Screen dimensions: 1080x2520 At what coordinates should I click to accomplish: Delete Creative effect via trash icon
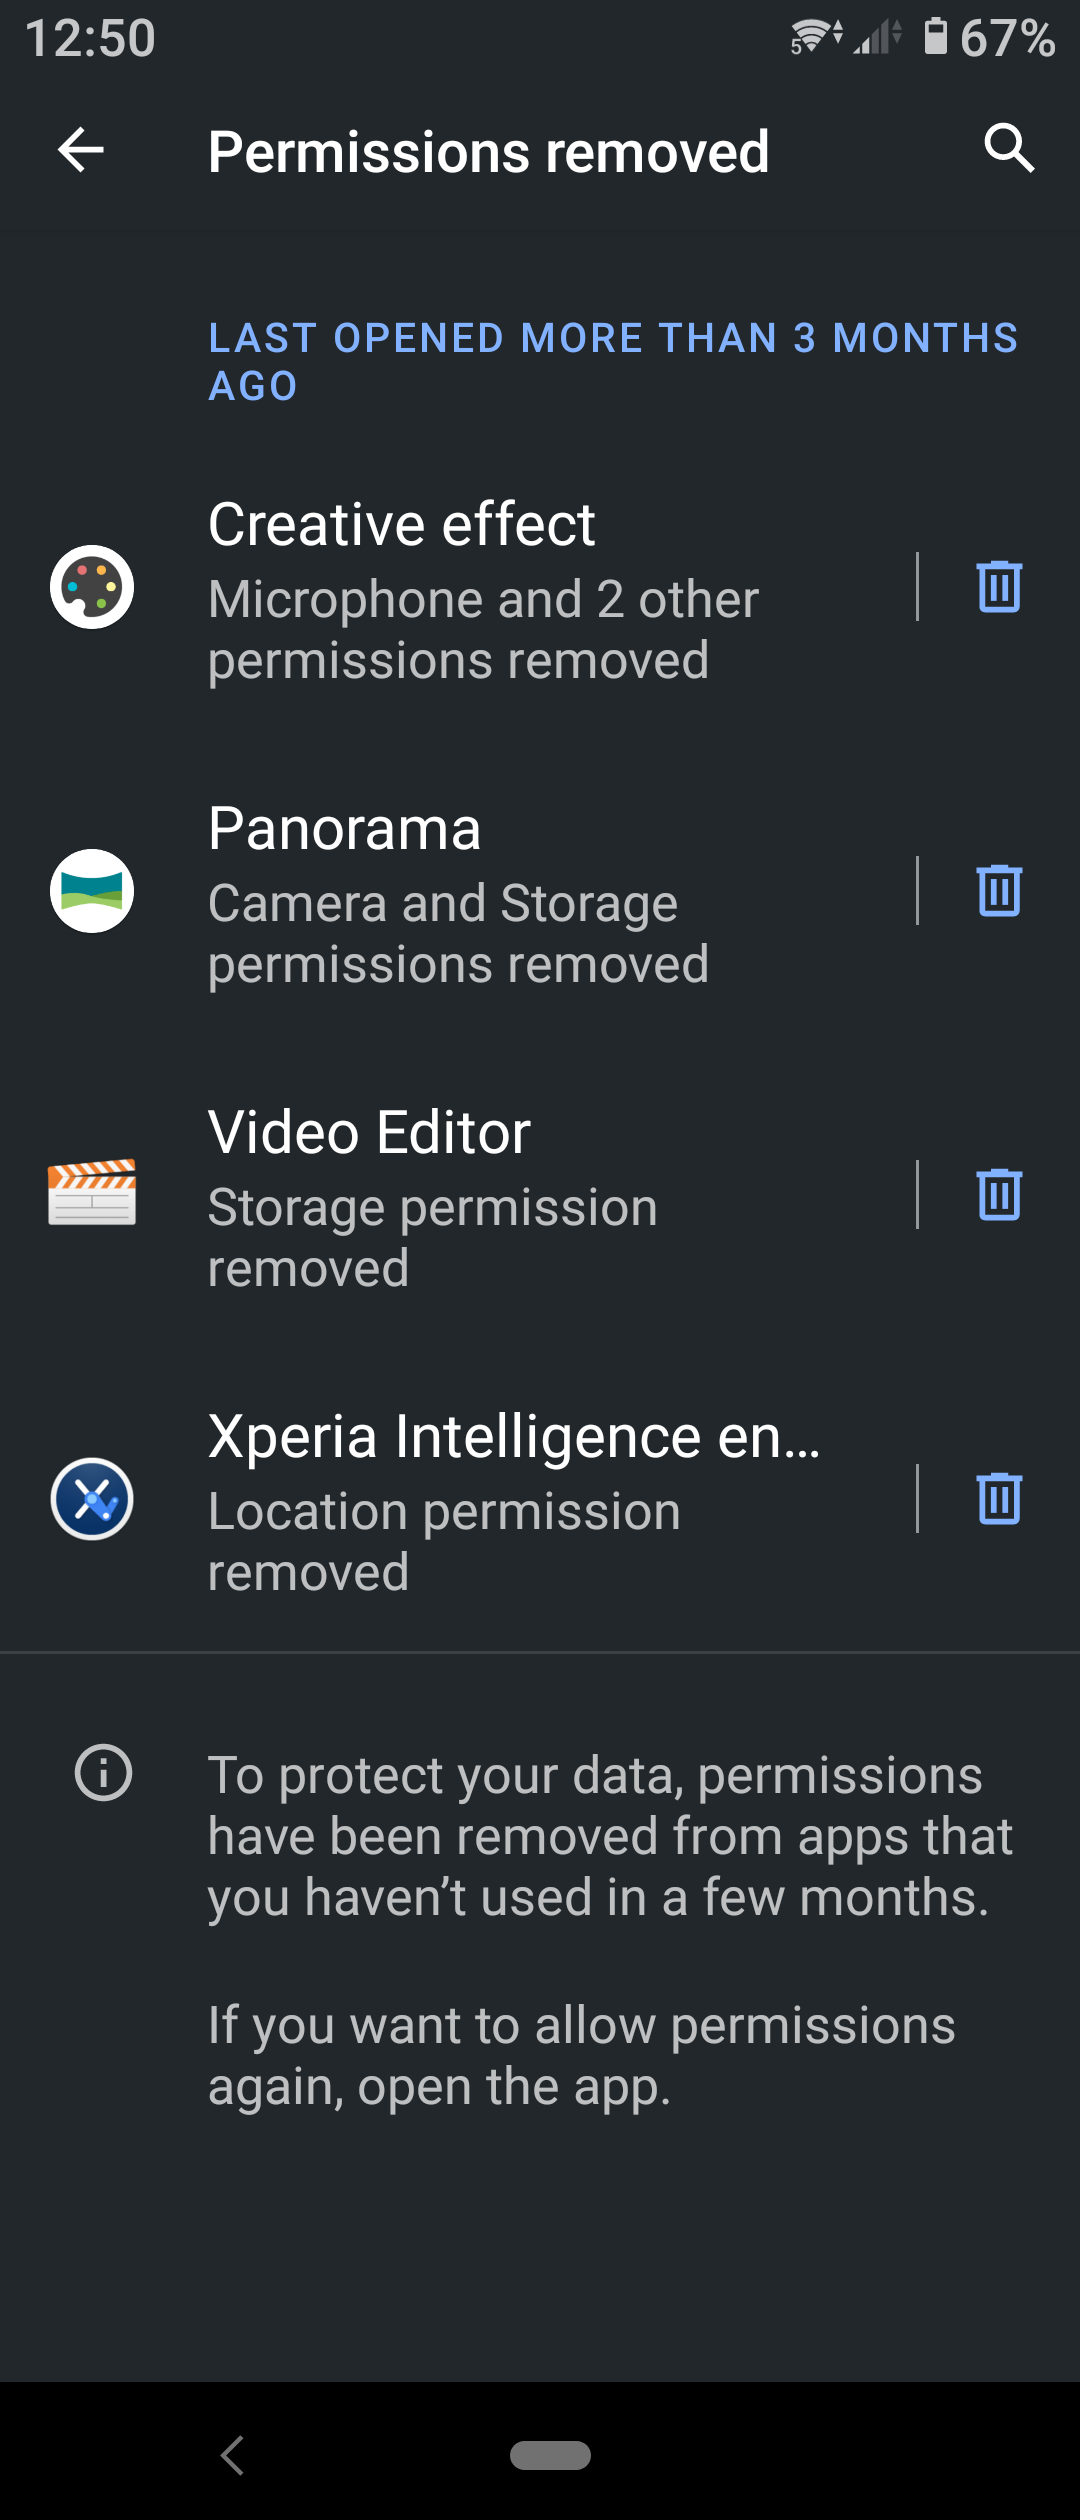pos(999,587)
